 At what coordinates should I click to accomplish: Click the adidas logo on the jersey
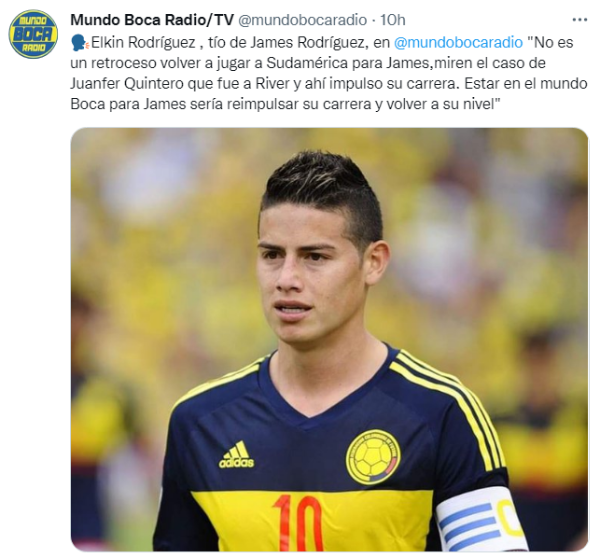pos(236,454)
